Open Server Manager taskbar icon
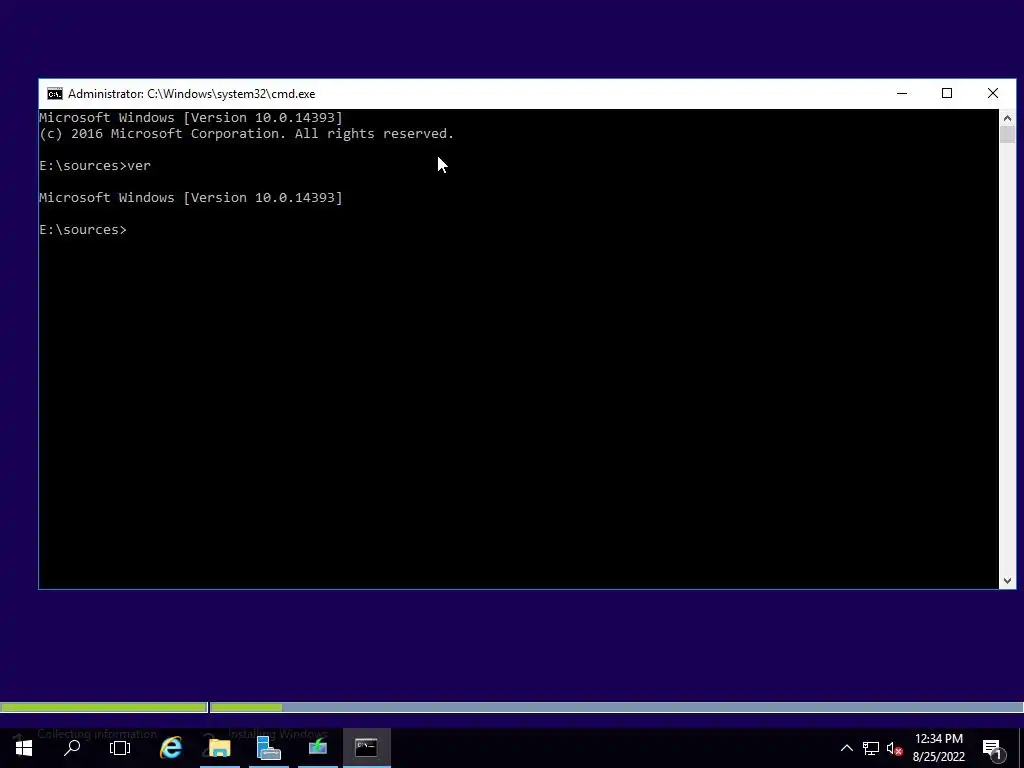The image size is (1024, 768). 269,748
